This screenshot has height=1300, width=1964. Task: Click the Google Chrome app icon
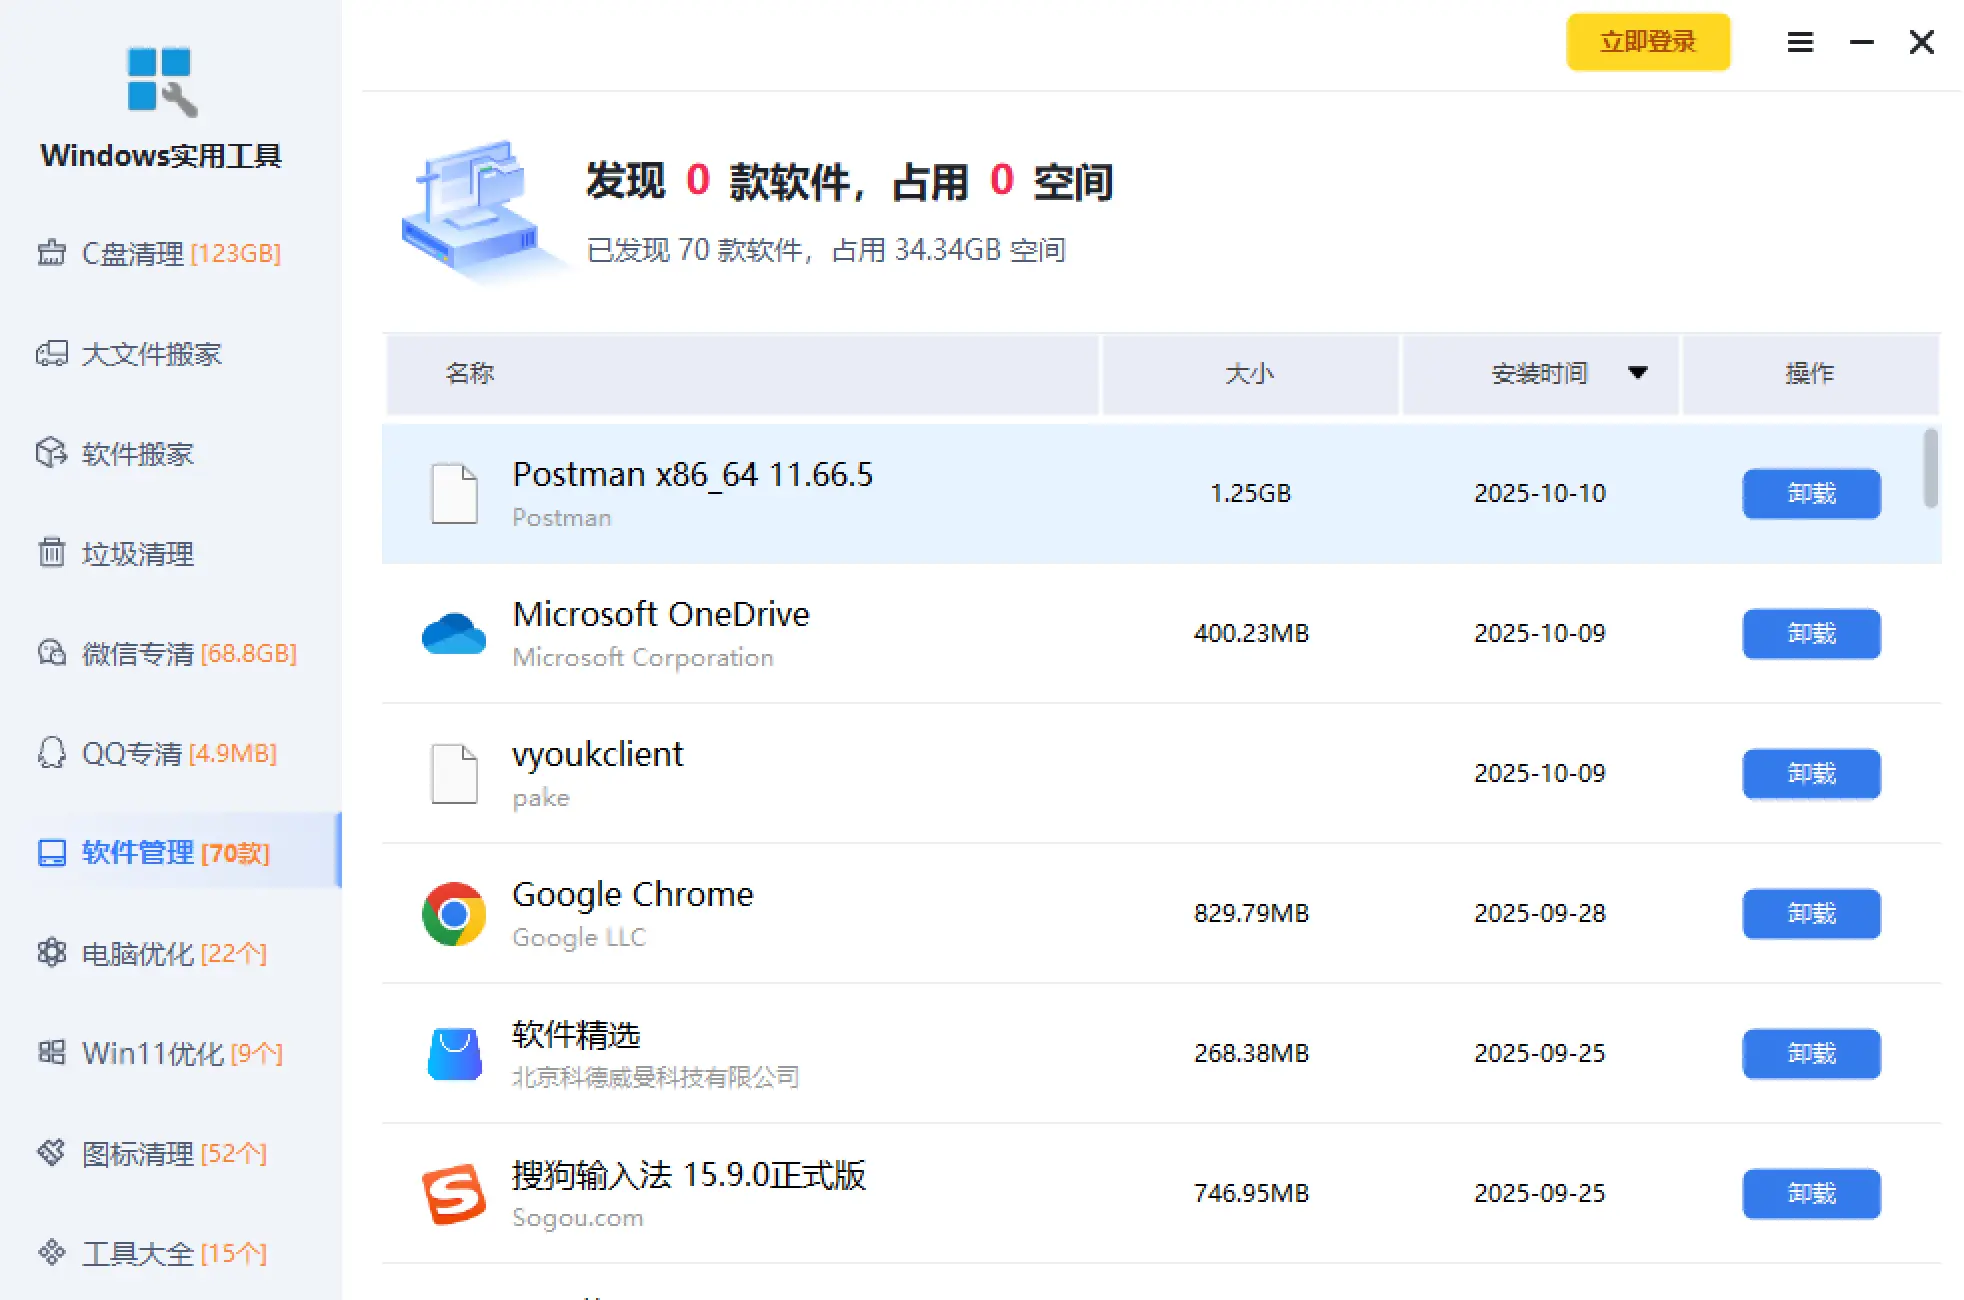(453, 913)
